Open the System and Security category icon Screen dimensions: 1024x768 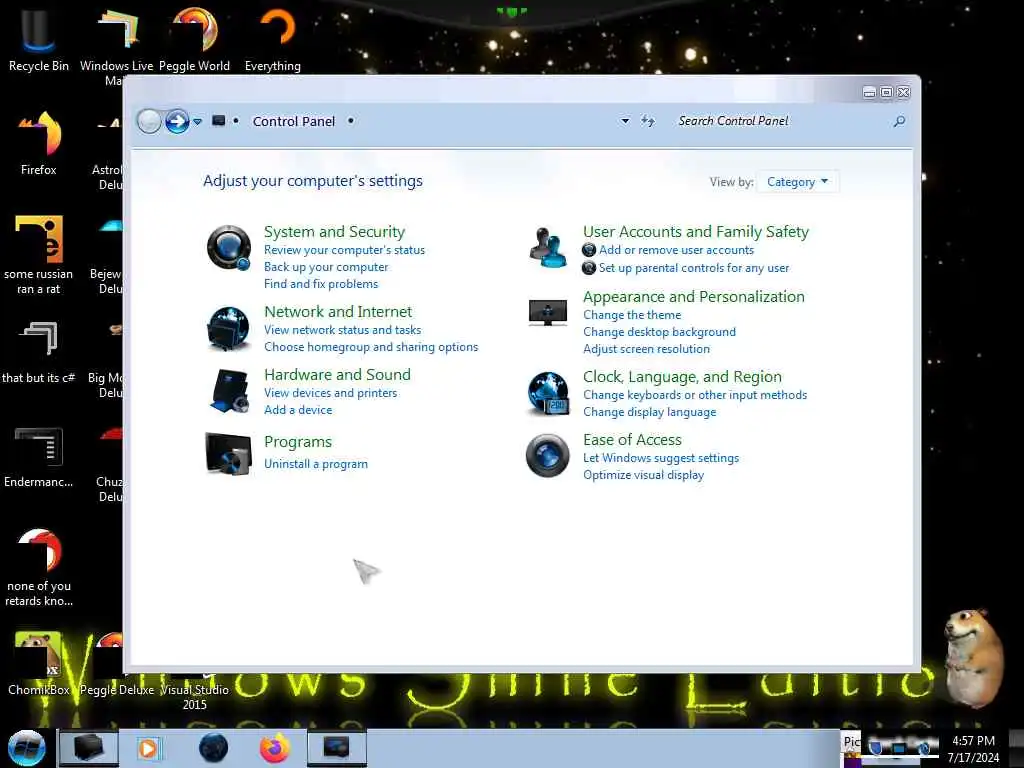point(229,248)
